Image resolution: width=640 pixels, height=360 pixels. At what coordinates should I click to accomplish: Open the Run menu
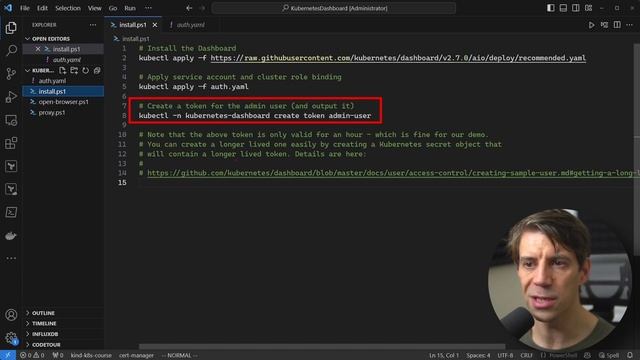[130, 8]
